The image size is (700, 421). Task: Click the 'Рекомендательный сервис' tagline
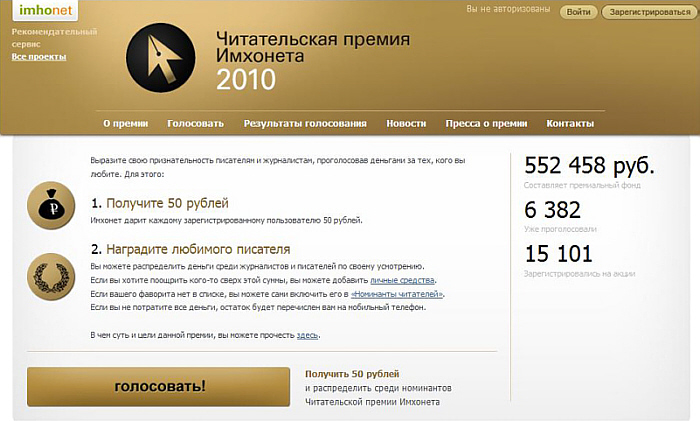coord(54,38)
